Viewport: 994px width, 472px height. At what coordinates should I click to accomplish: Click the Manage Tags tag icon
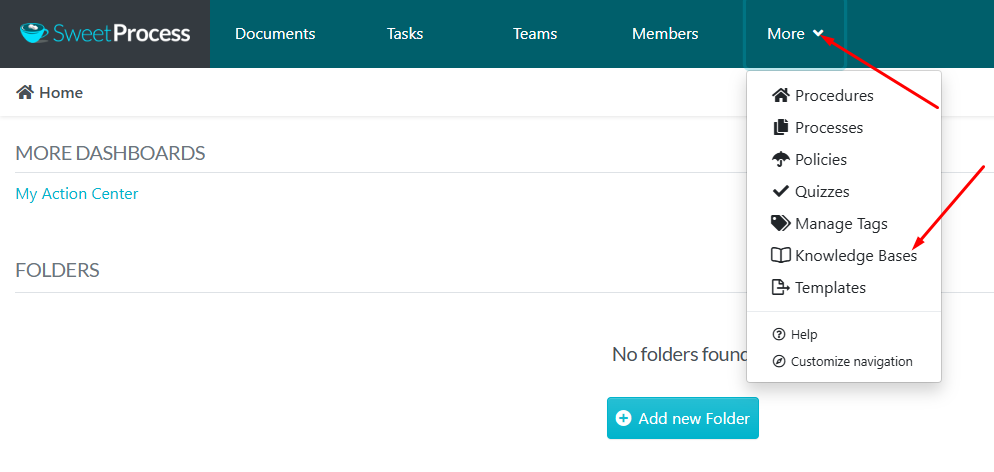pos(780,223)
